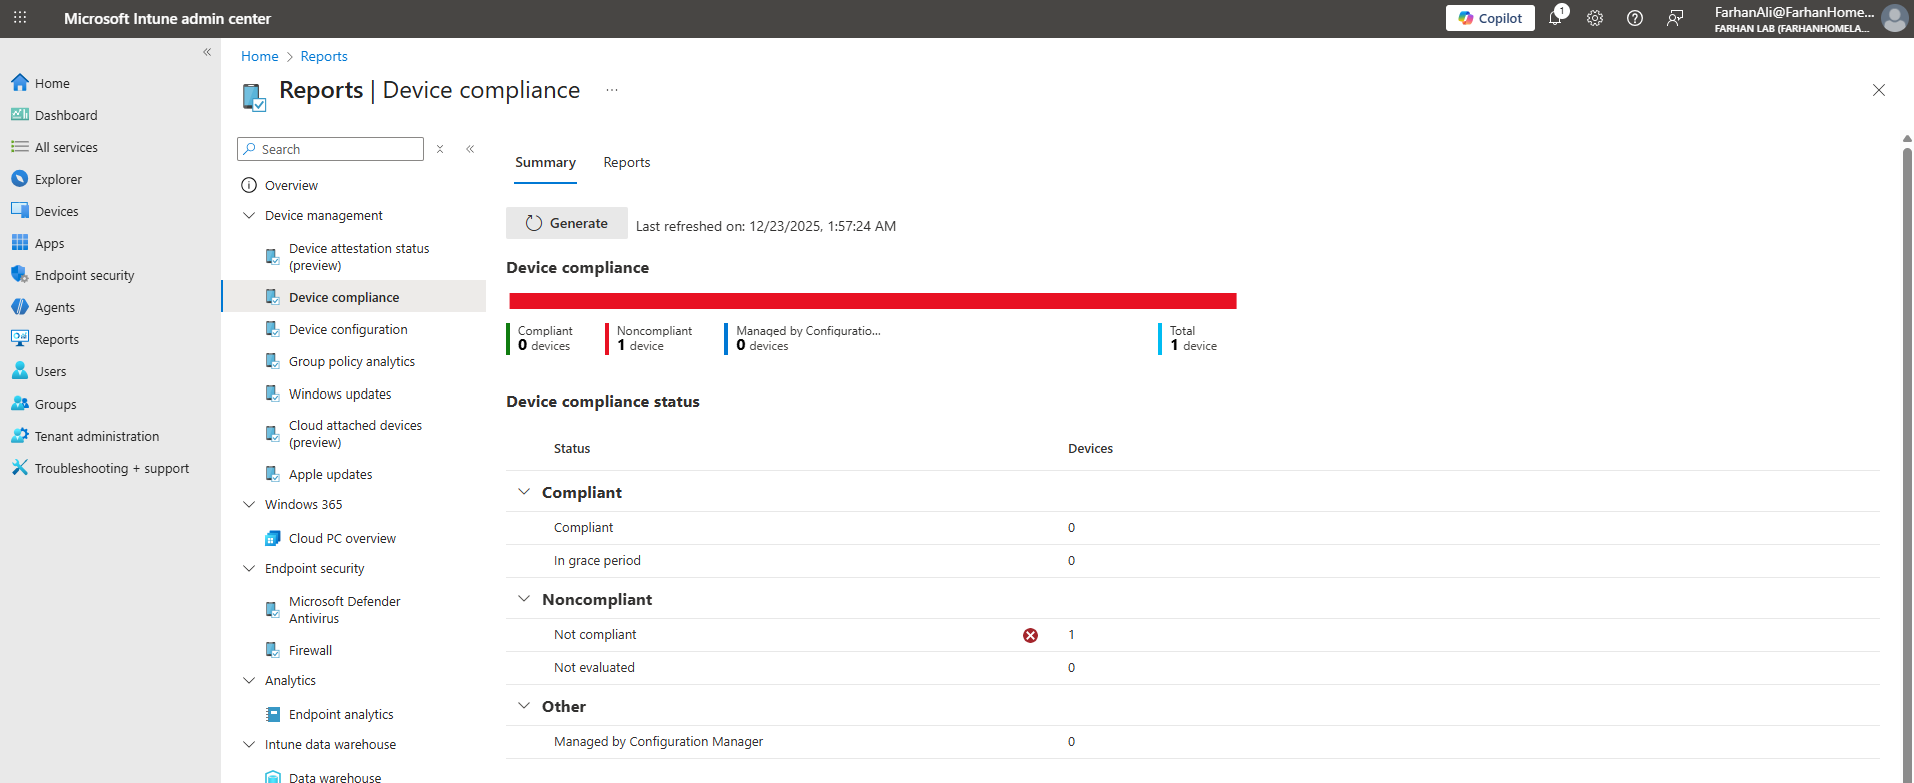Collapse the Device management tree section
The height and width of the screenshot is (783, 1914).
coord(249,216)
